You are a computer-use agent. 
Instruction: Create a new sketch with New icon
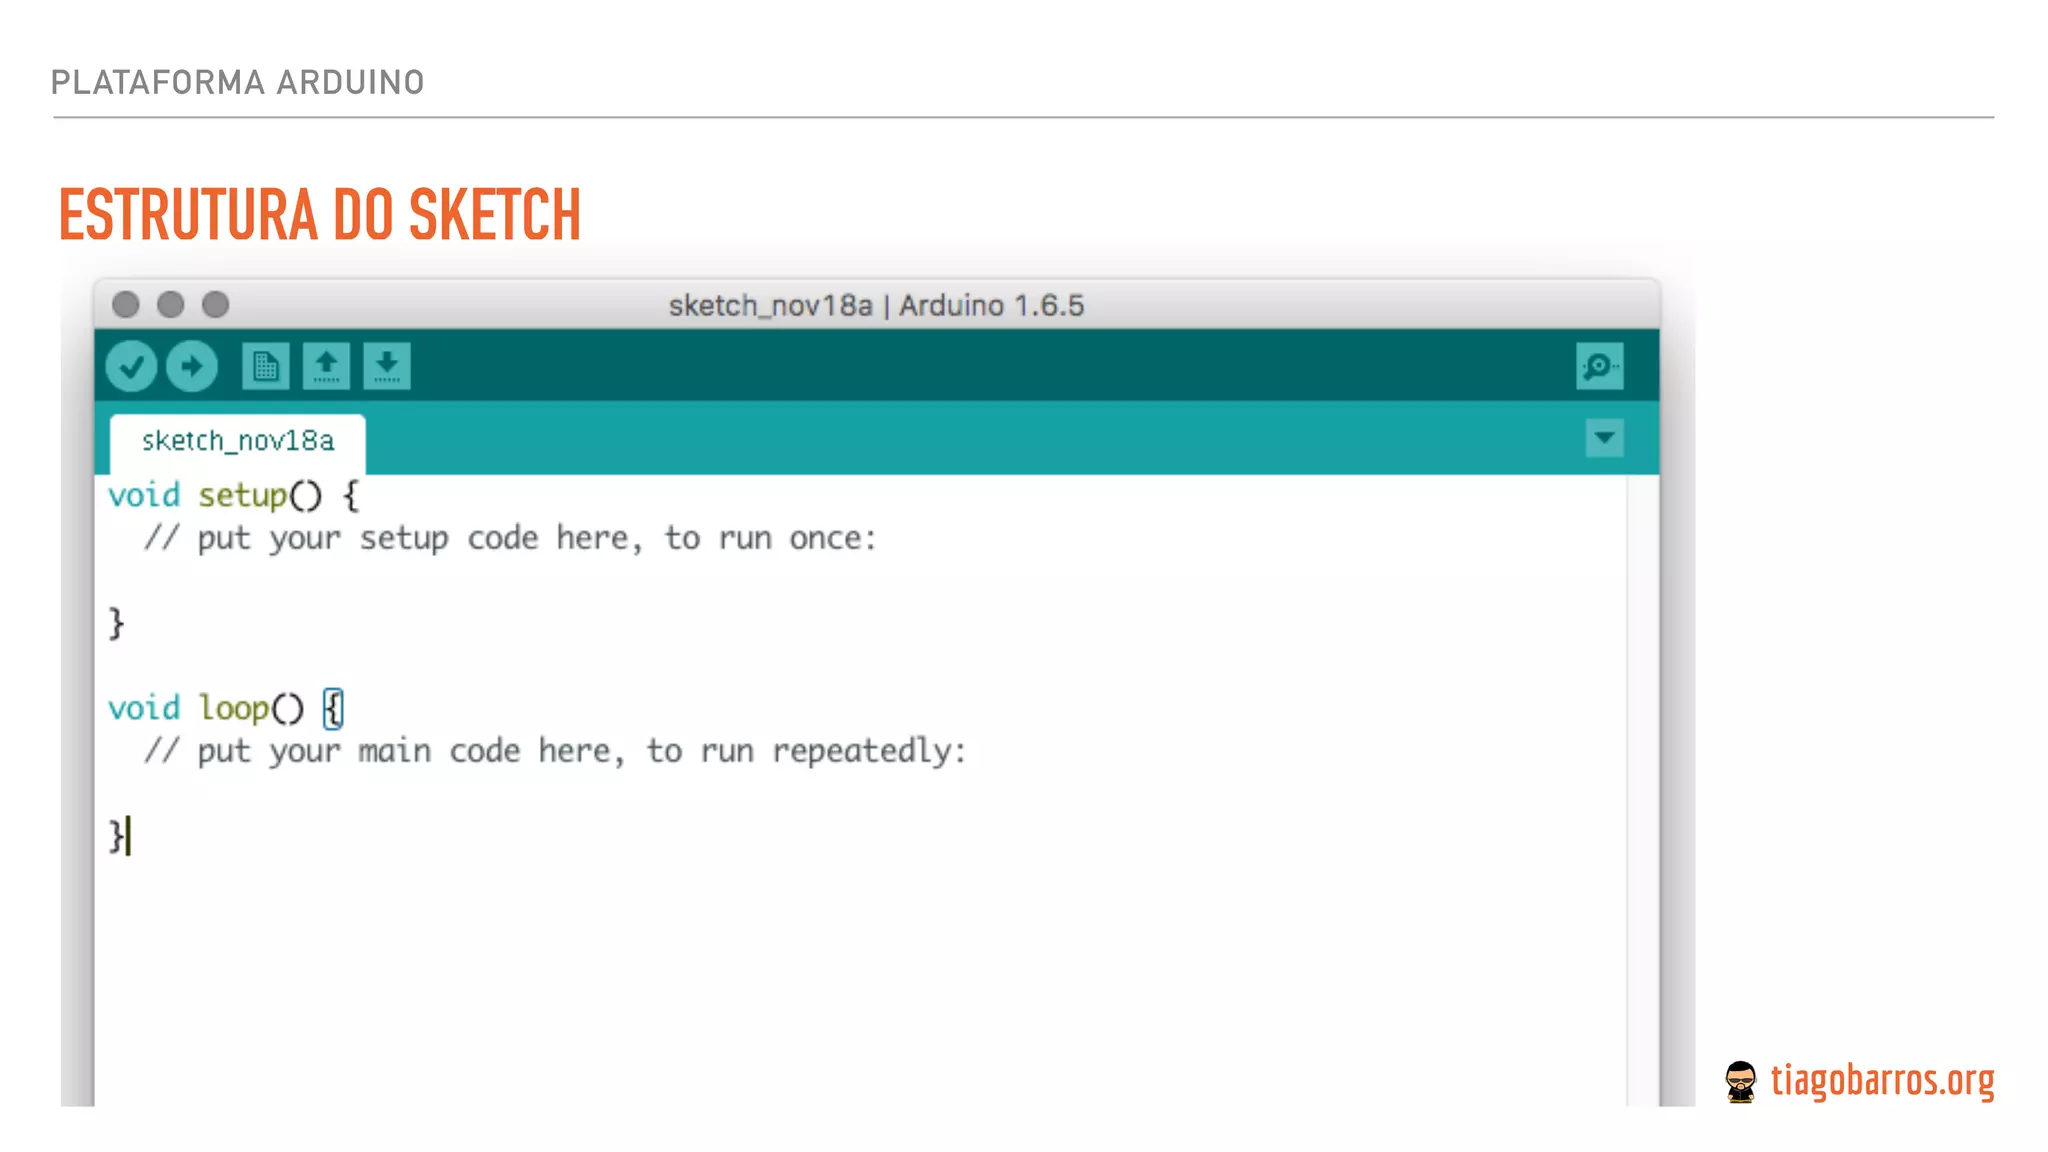(265, 367)
